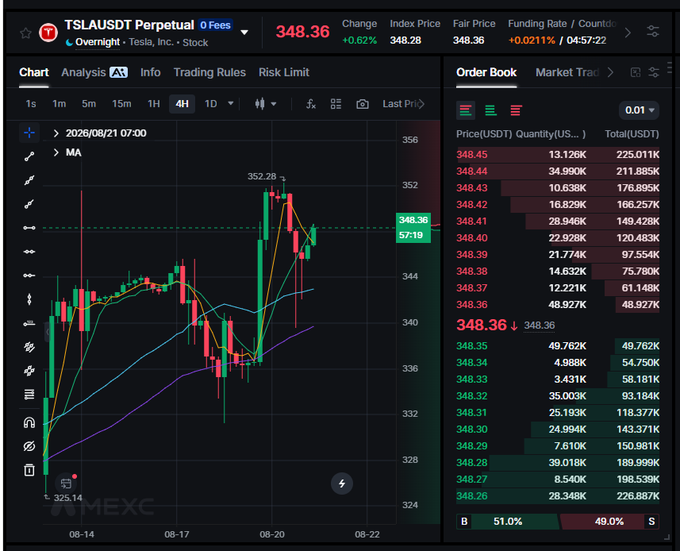Click the 348.45 ask price row
The image size is (680, 551).
tap(558, 155)
